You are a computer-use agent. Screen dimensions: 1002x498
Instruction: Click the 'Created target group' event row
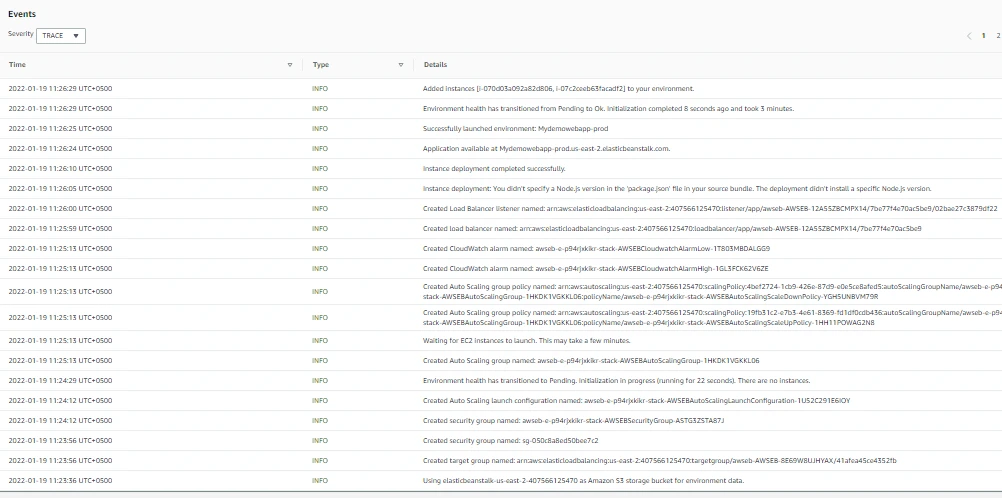point(659,460)
